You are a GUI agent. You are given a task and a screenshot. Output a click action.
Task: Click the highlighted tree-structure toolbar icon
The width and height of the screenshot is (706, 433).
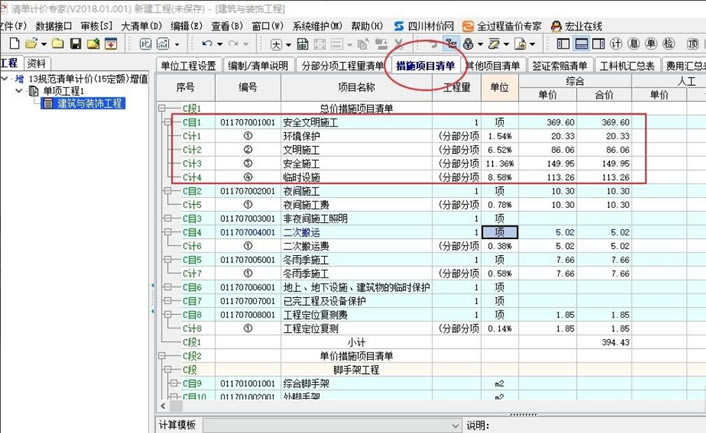coord(451,44)
